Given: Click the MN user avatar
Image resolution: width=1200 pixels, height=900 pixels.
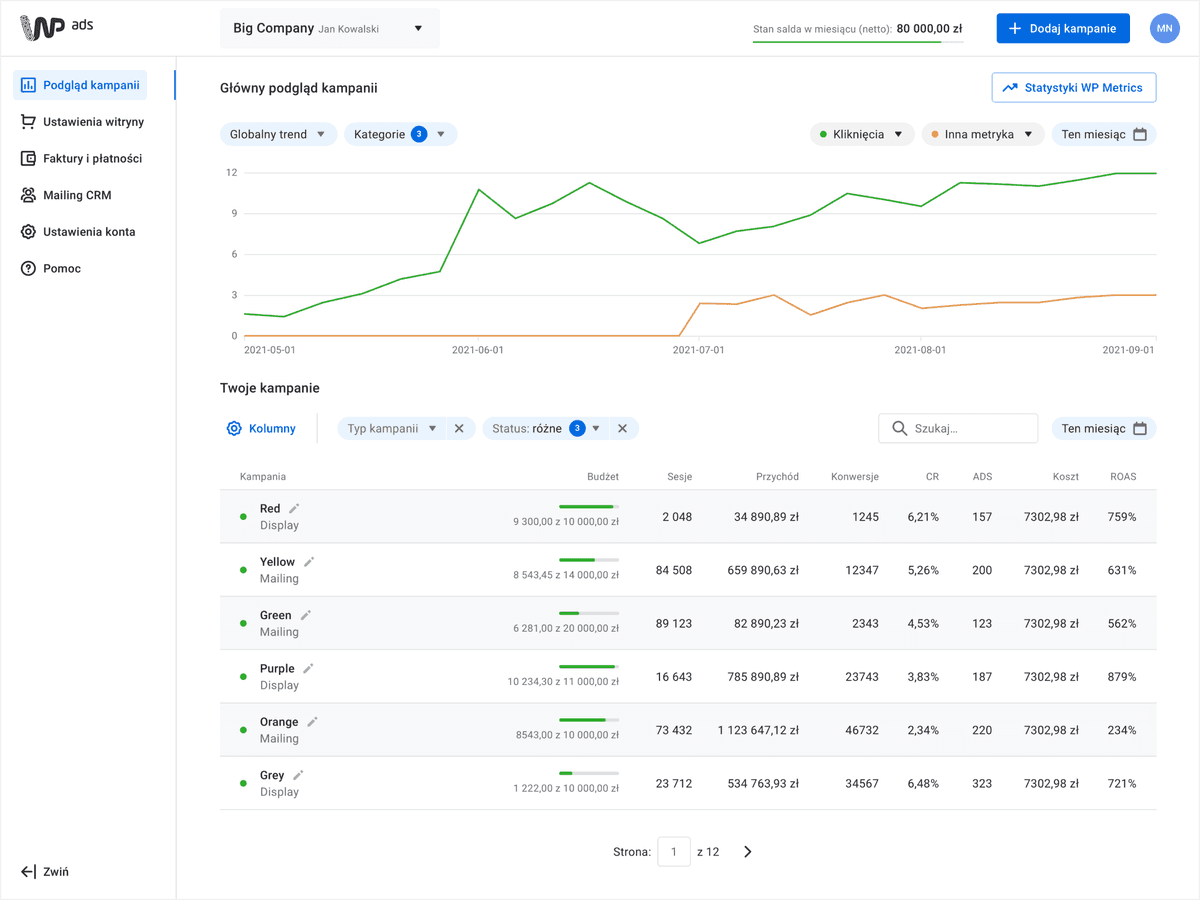Looking at the screenshot, I should pos(1164,28).
